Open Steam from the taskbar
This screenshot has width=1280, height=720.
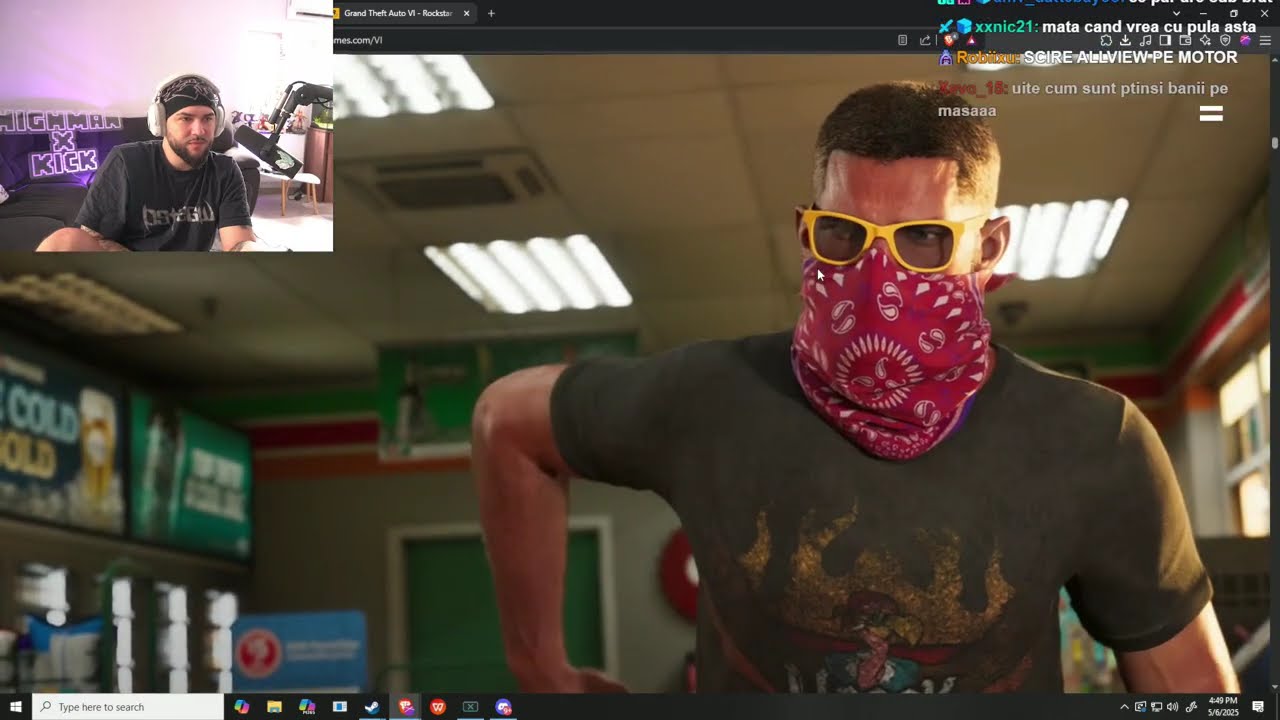click(x=372, y=707)
